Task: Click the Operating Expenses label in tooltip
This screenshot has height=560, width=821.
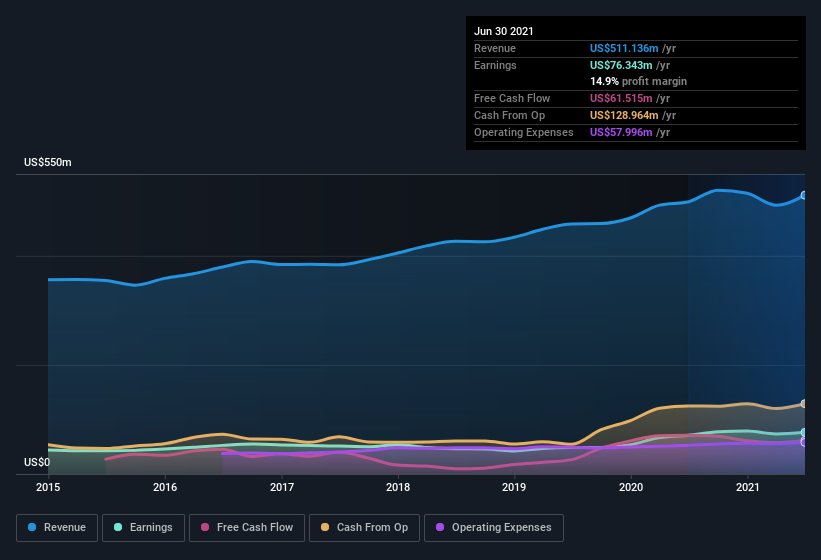Action: click(524, 132)
